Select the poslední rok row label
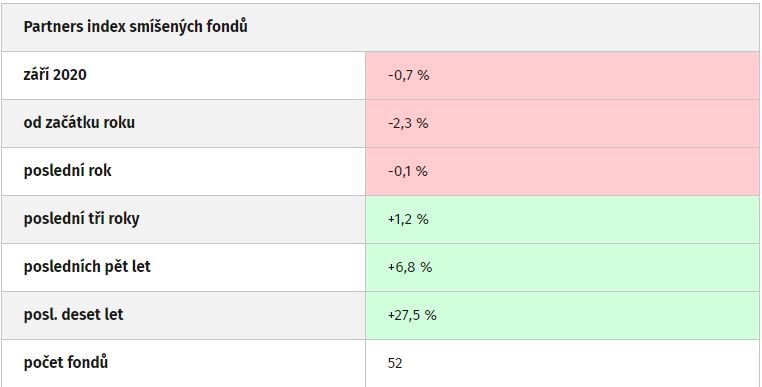This screenshot has width=762, height=387. [68, 171]
